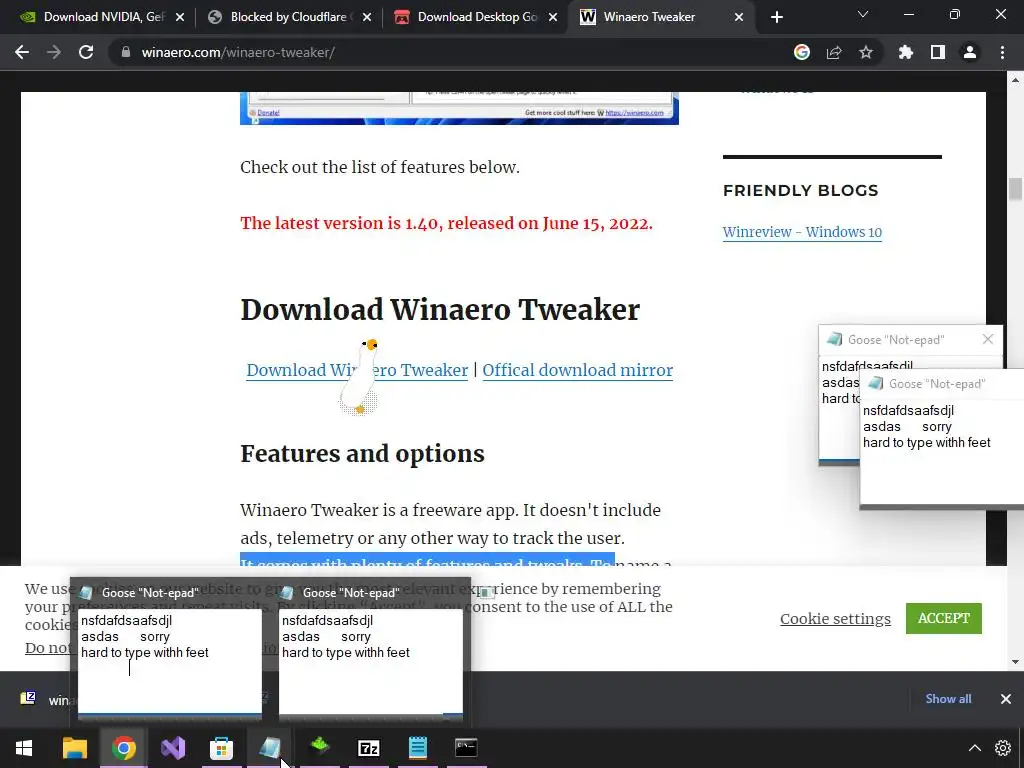Close the Blocked by Cloudflare tab
1024x768 pixels.
tap(367, 17)
